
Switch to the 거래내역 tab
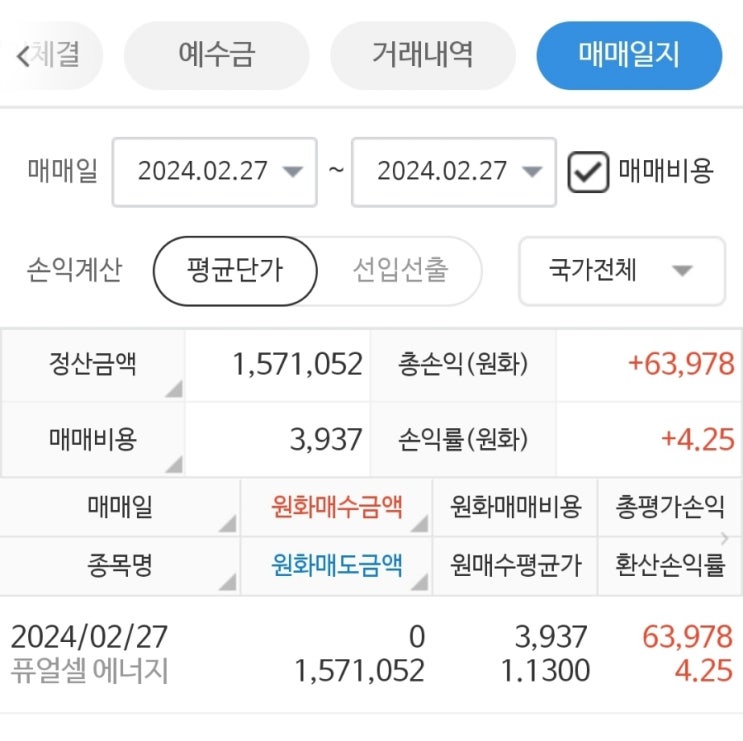pyautogui.click(x=423, y=55)
